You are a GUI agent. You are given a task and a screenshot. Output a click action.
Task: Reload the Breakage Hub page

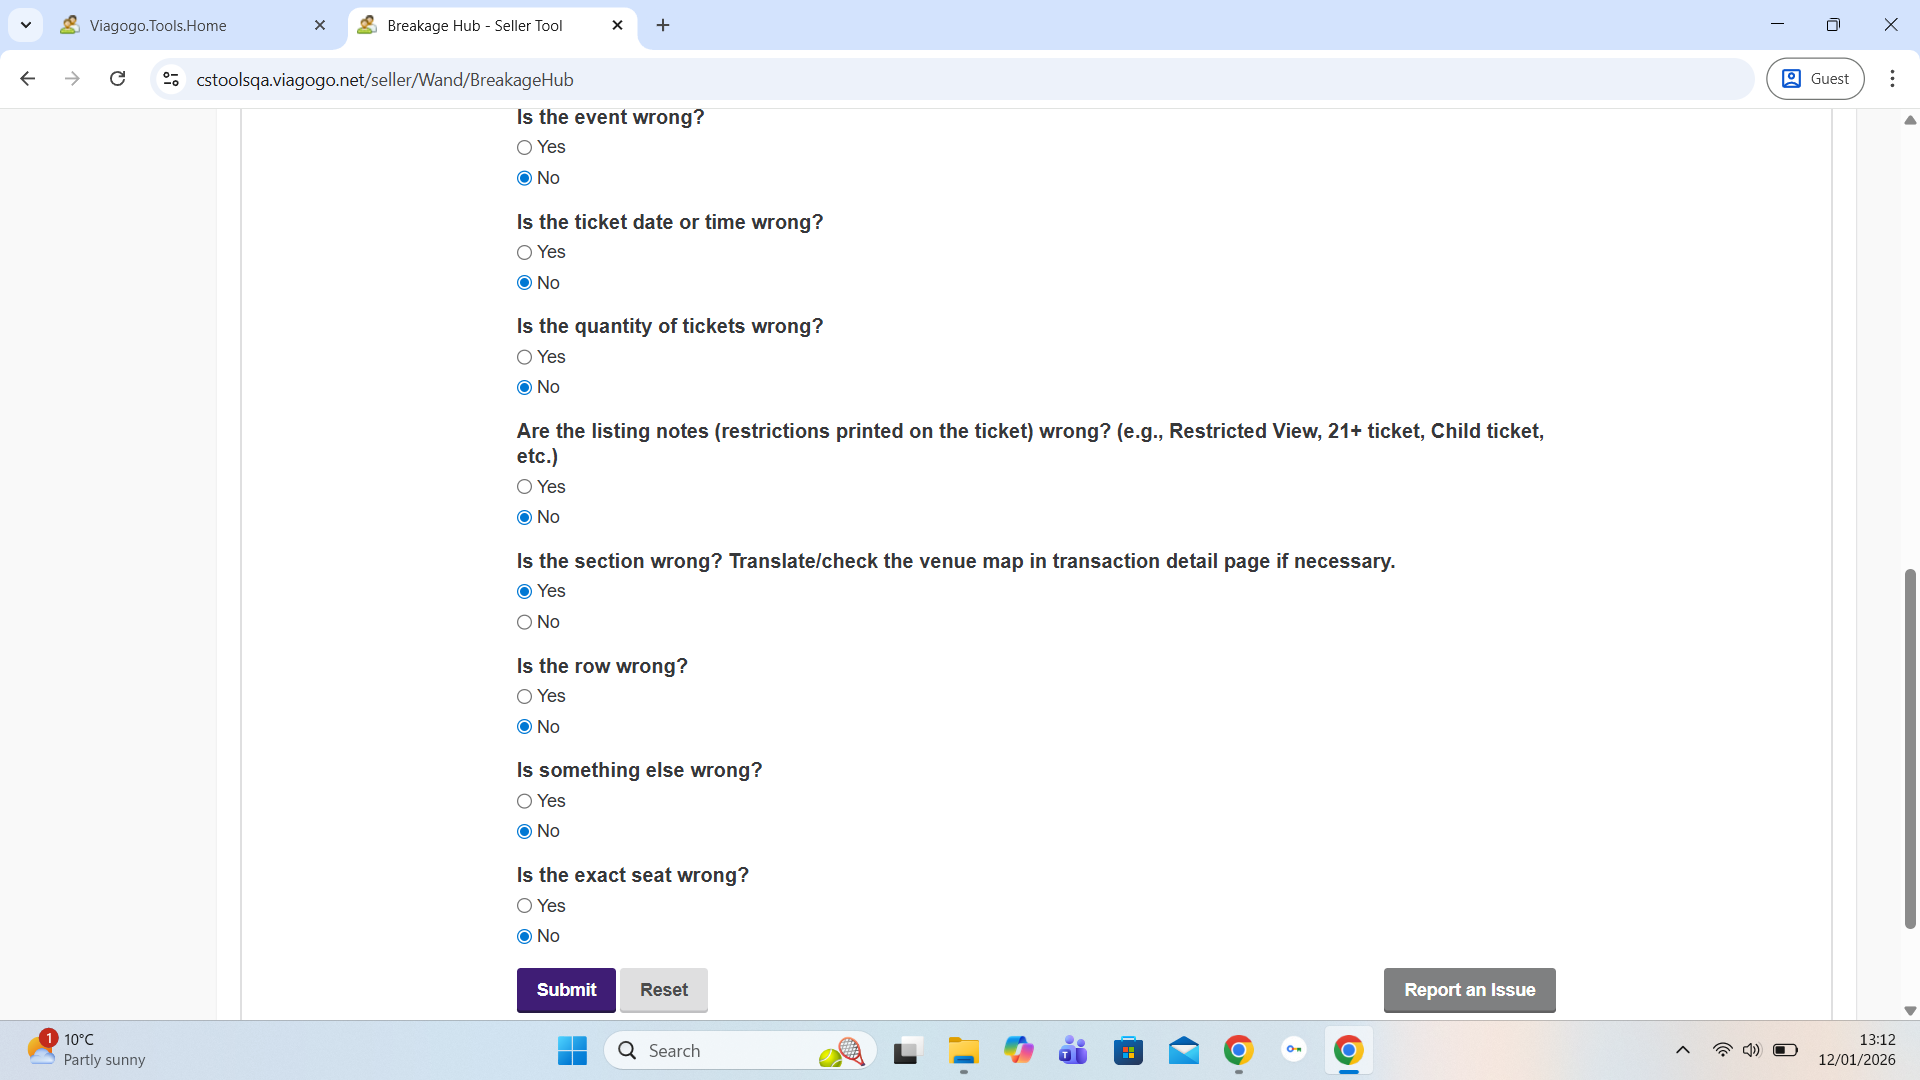pos(118,79)
